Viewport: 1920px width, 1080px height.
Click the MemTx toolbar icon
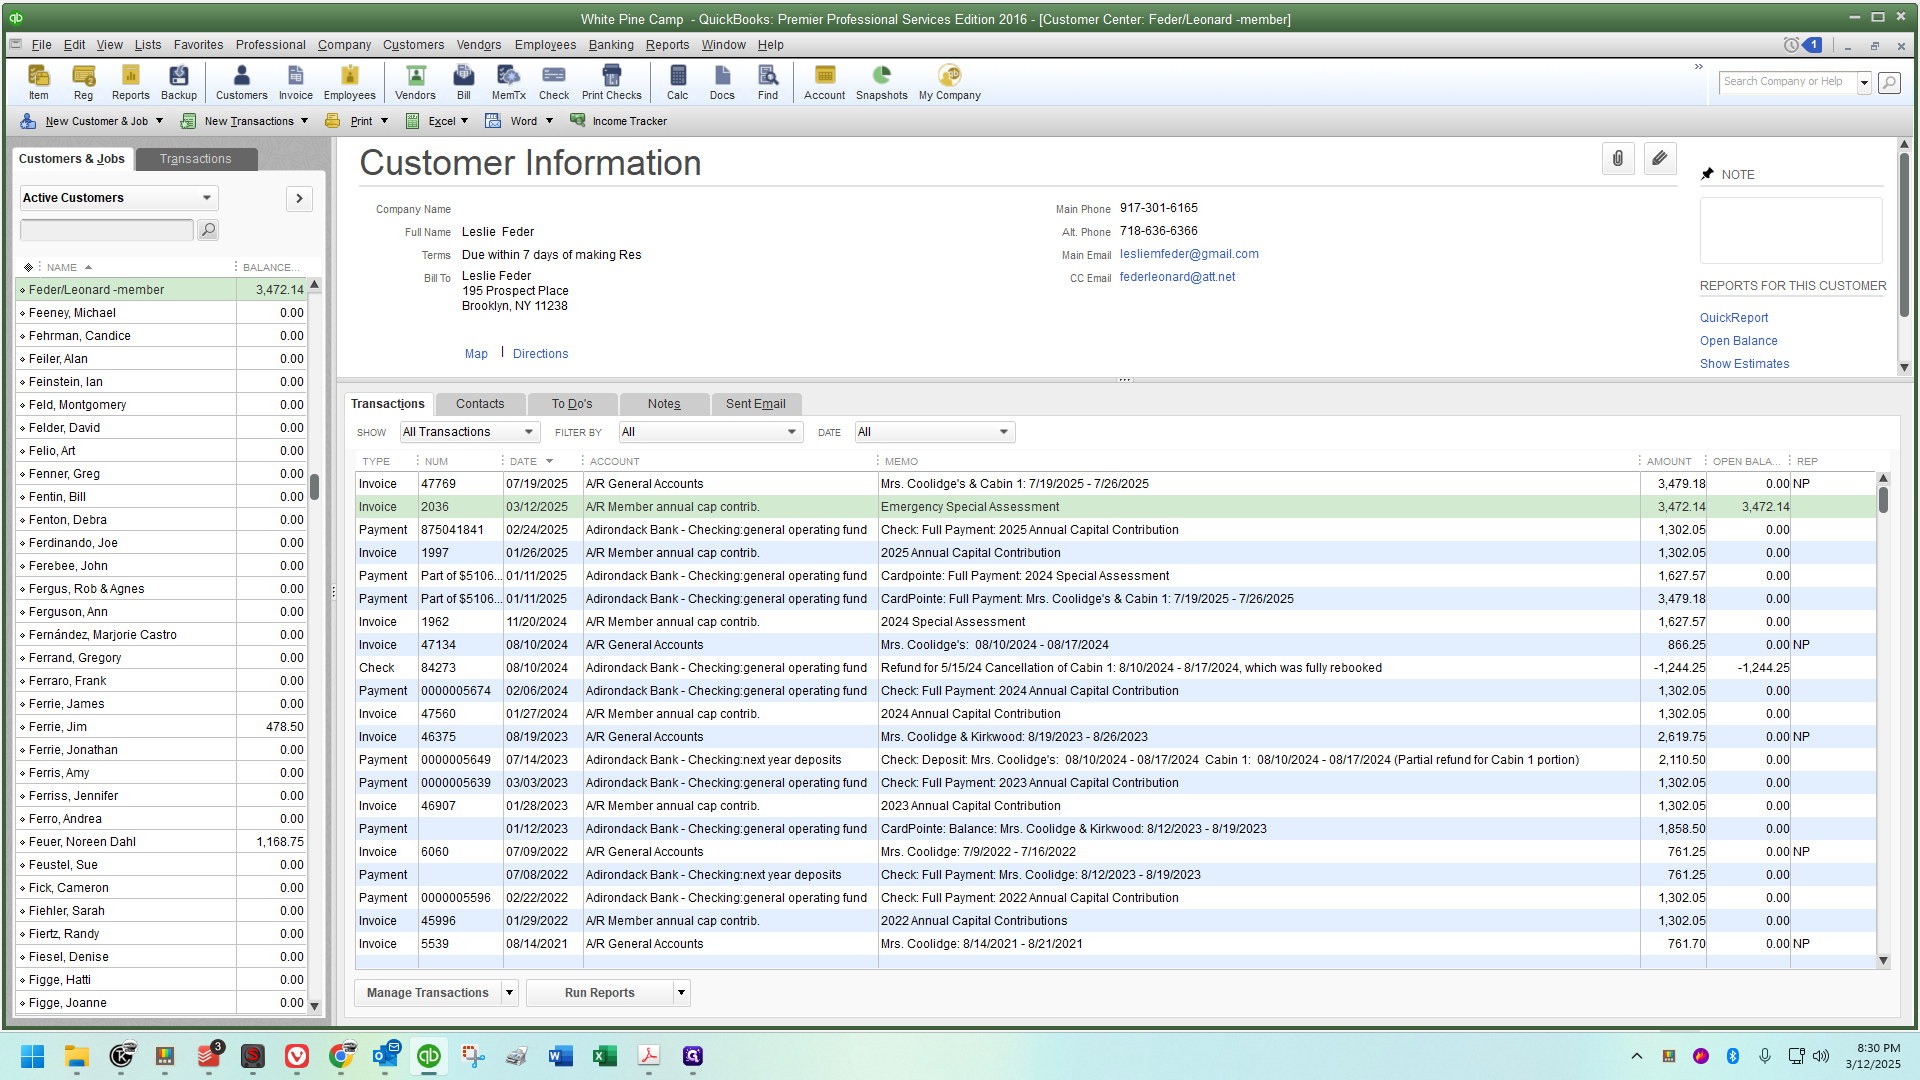pos(508,82)
